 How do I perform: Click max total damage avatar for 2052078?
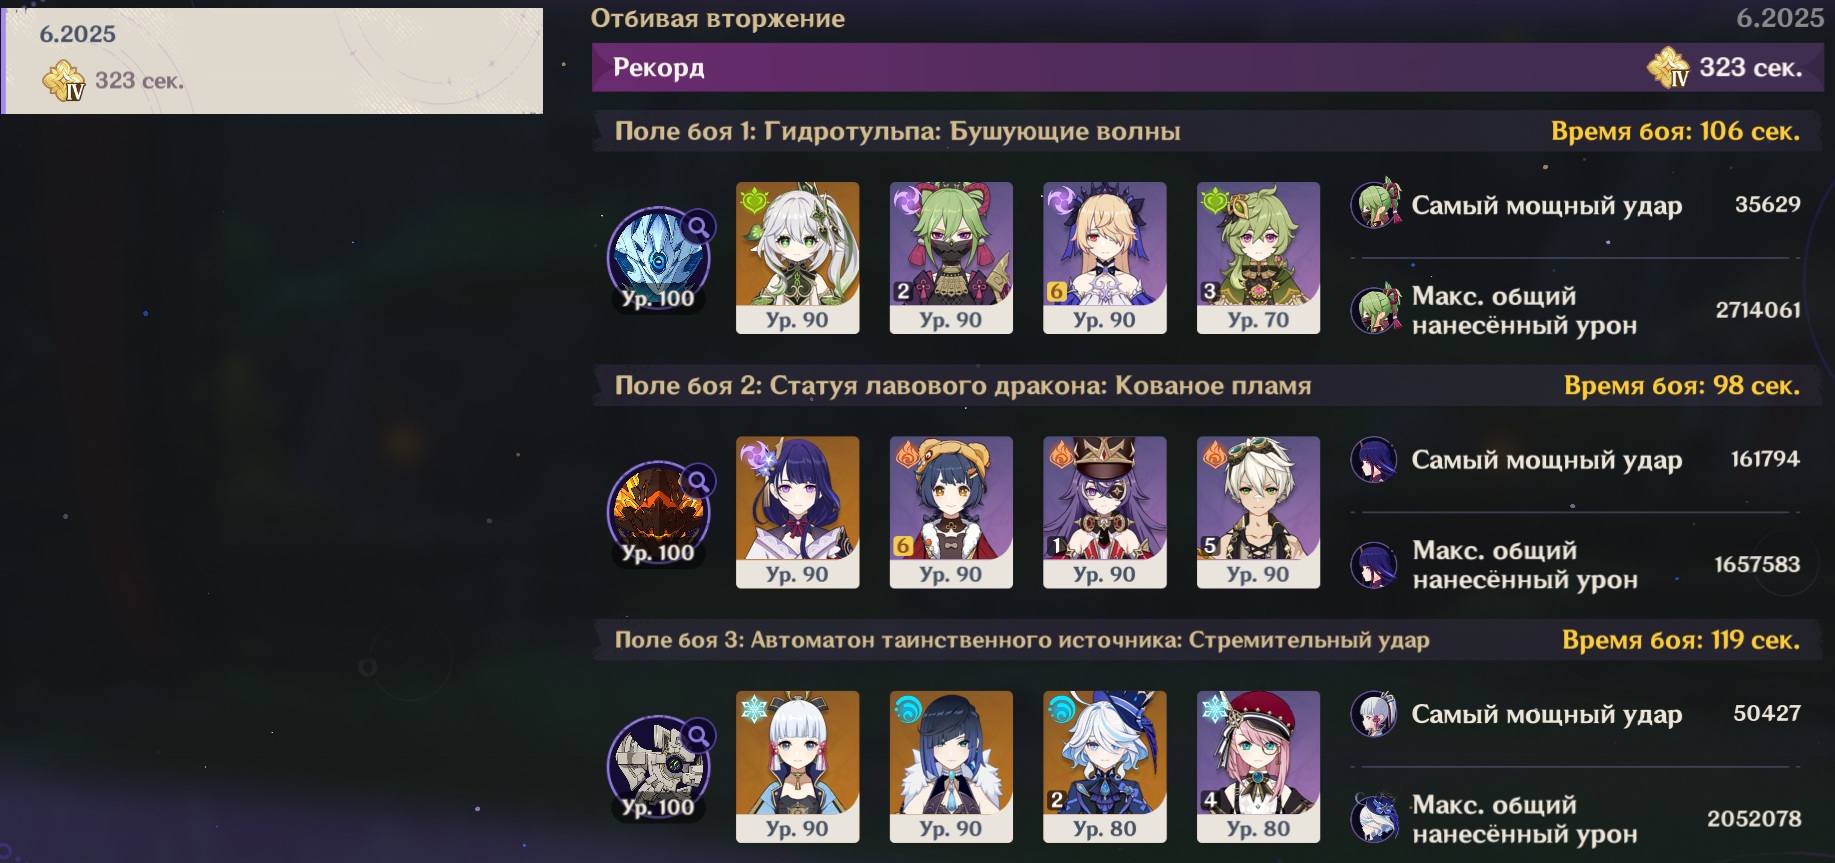point(1375,819)
